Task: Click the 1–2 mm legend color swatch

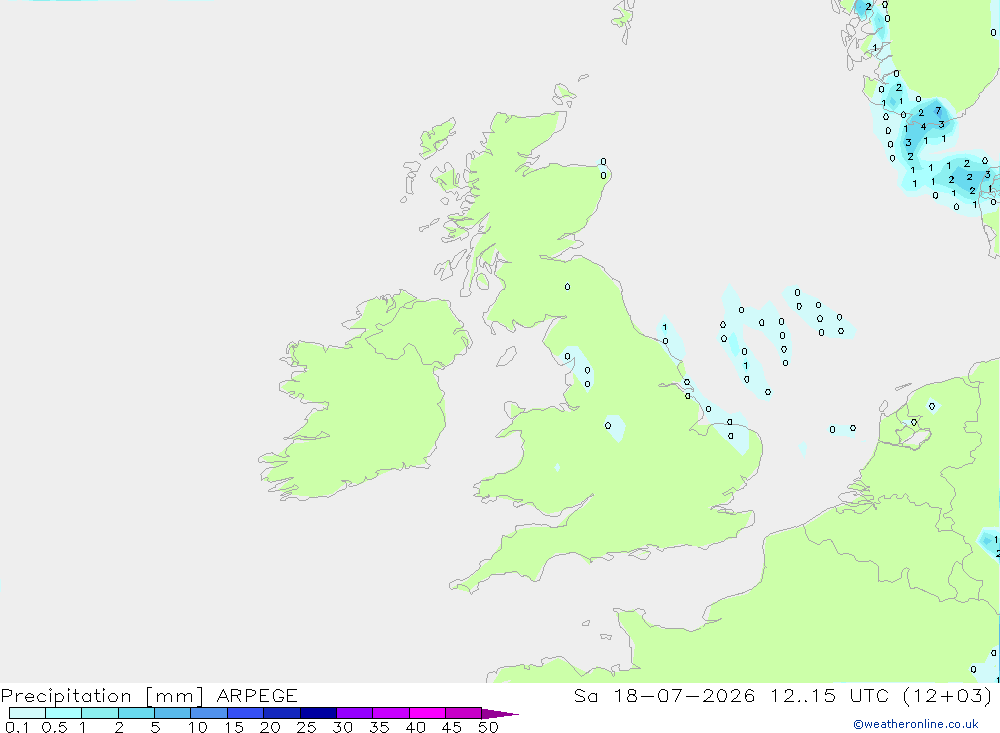Action: 100,713
